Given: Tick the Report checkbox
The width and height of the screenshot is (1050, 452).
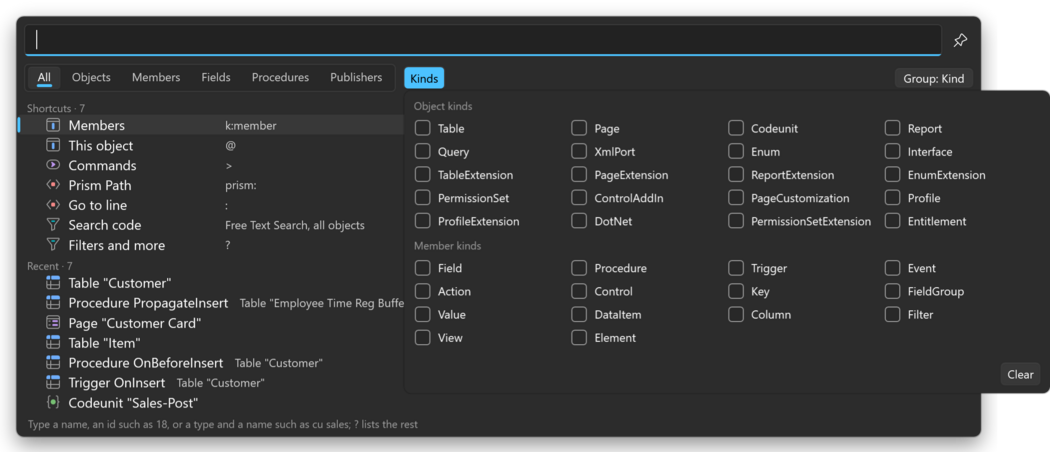Looking at the screenshot, I should pos(893,129).
